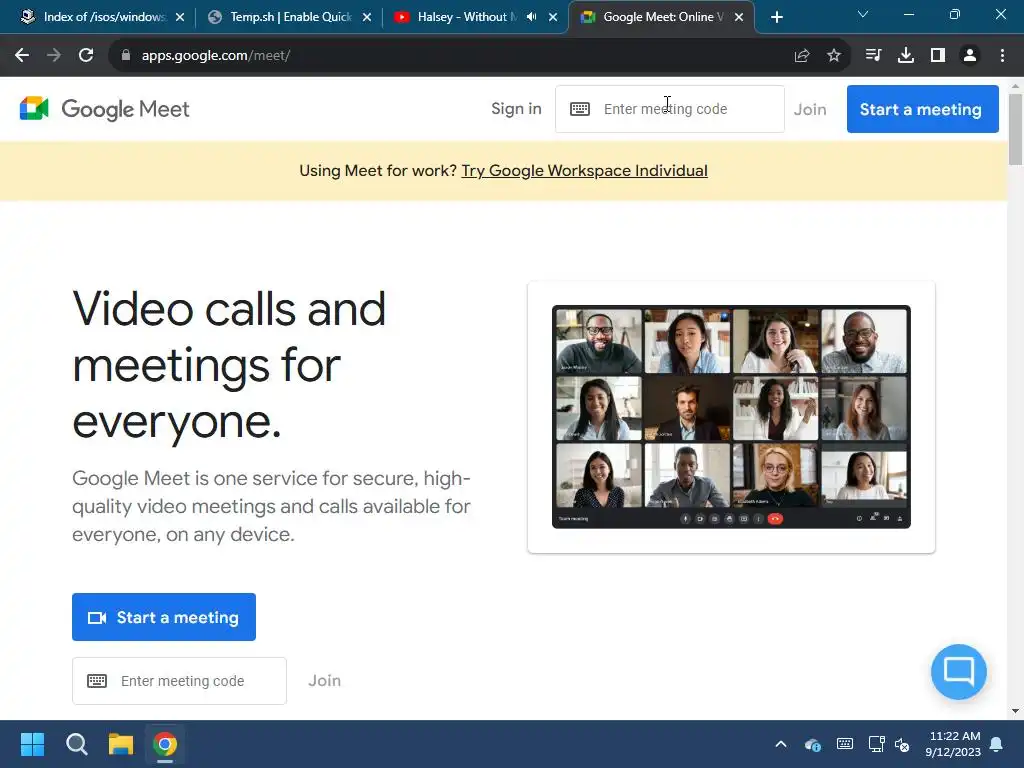Open the Chrome profile avatar

coord(970,56)
